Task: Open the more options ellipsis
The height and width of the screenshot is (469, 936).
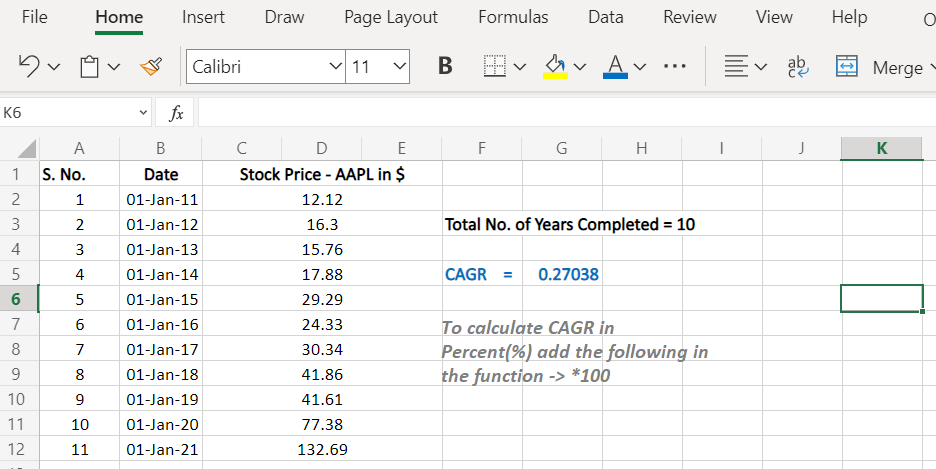Action: pos(675,67)
